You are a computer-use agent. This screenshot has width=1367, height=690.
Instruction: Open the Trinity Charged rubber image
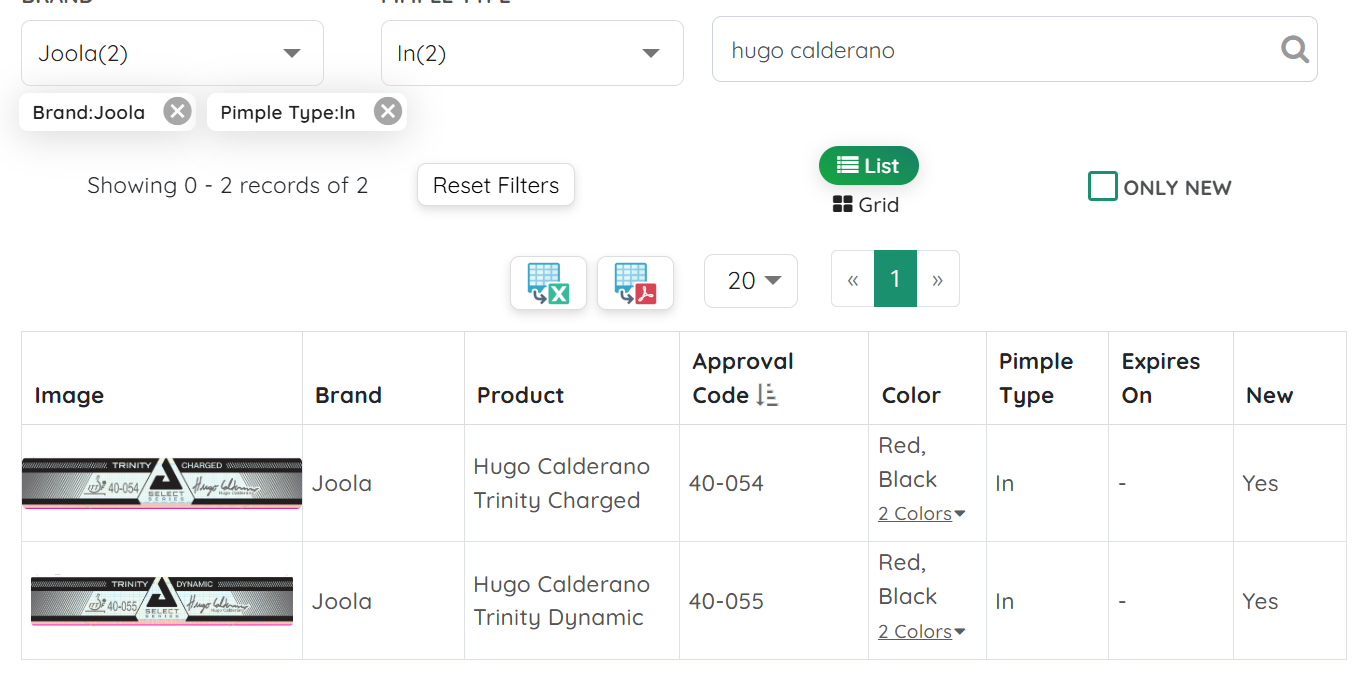[162, 484]
